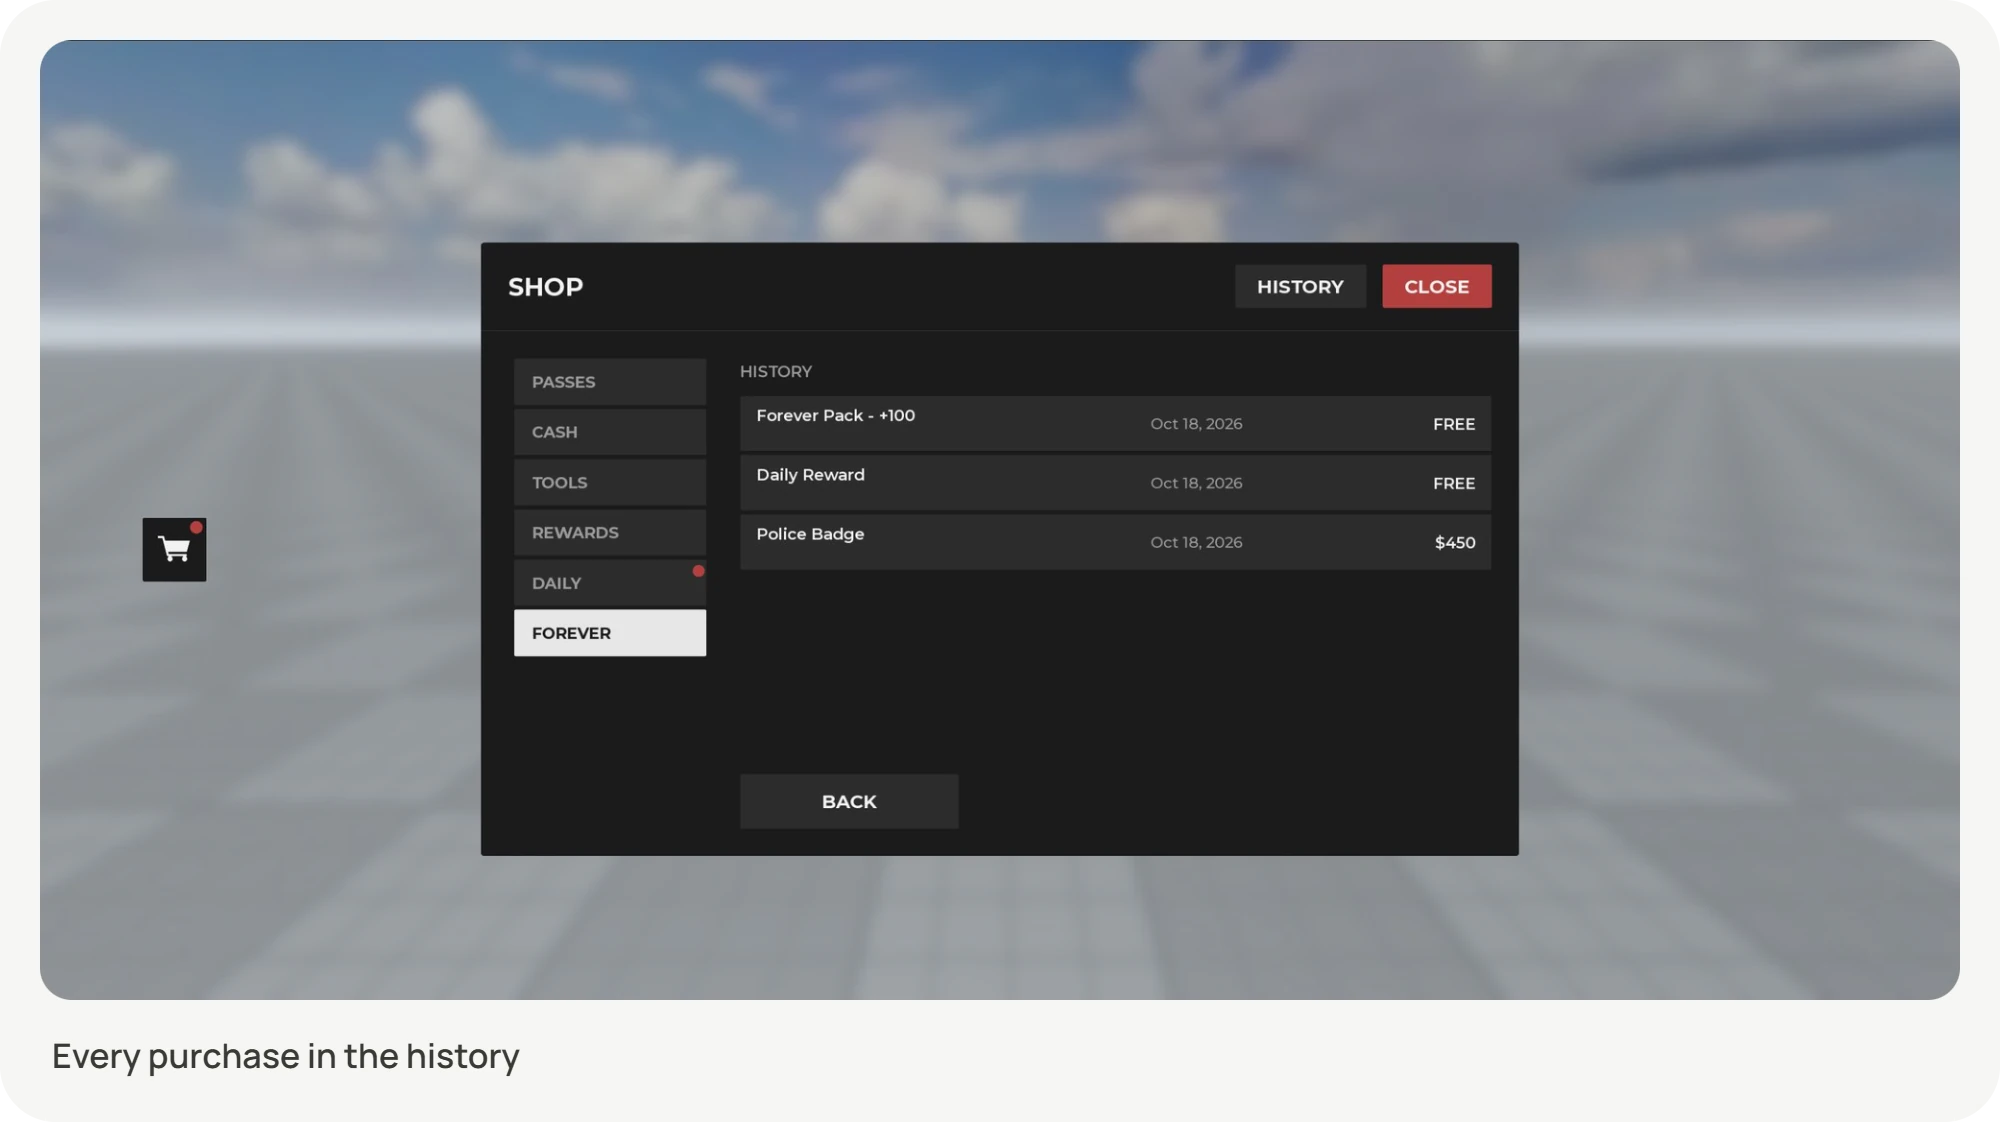Click the HISTORY section heading above the list

pyautogui.click(x=776, y=371)
